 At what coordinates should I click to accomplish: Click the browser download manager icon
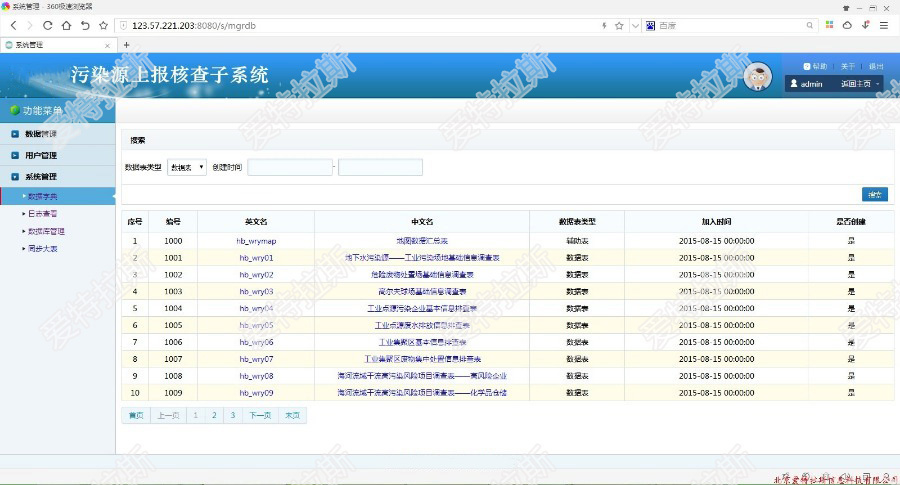866,25
